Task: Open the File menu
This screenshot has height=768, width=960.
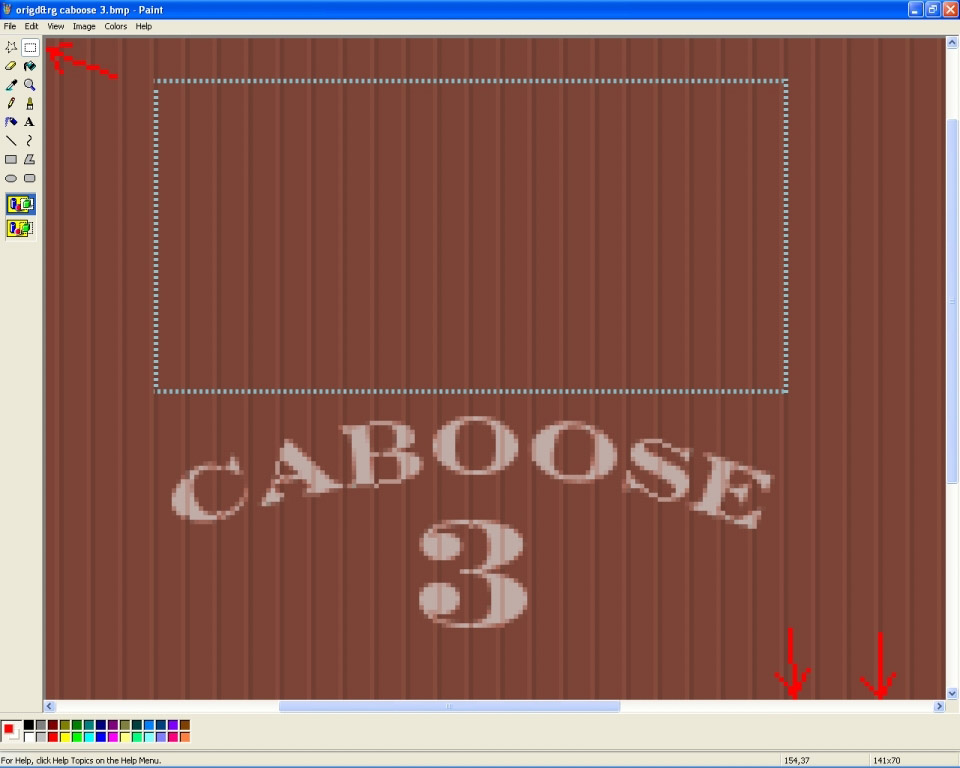Action: coord(10,26)
